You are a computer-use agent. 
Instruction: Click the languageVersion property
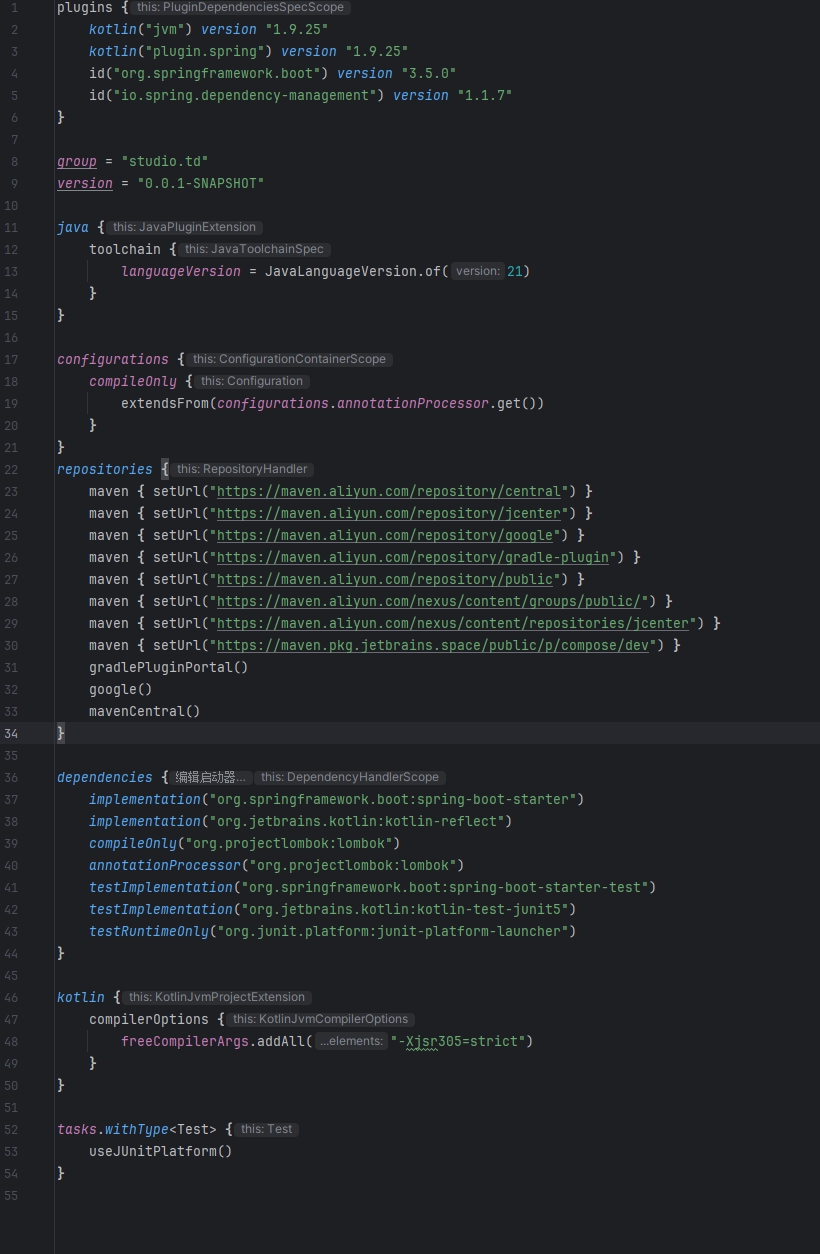coord(181,271)
